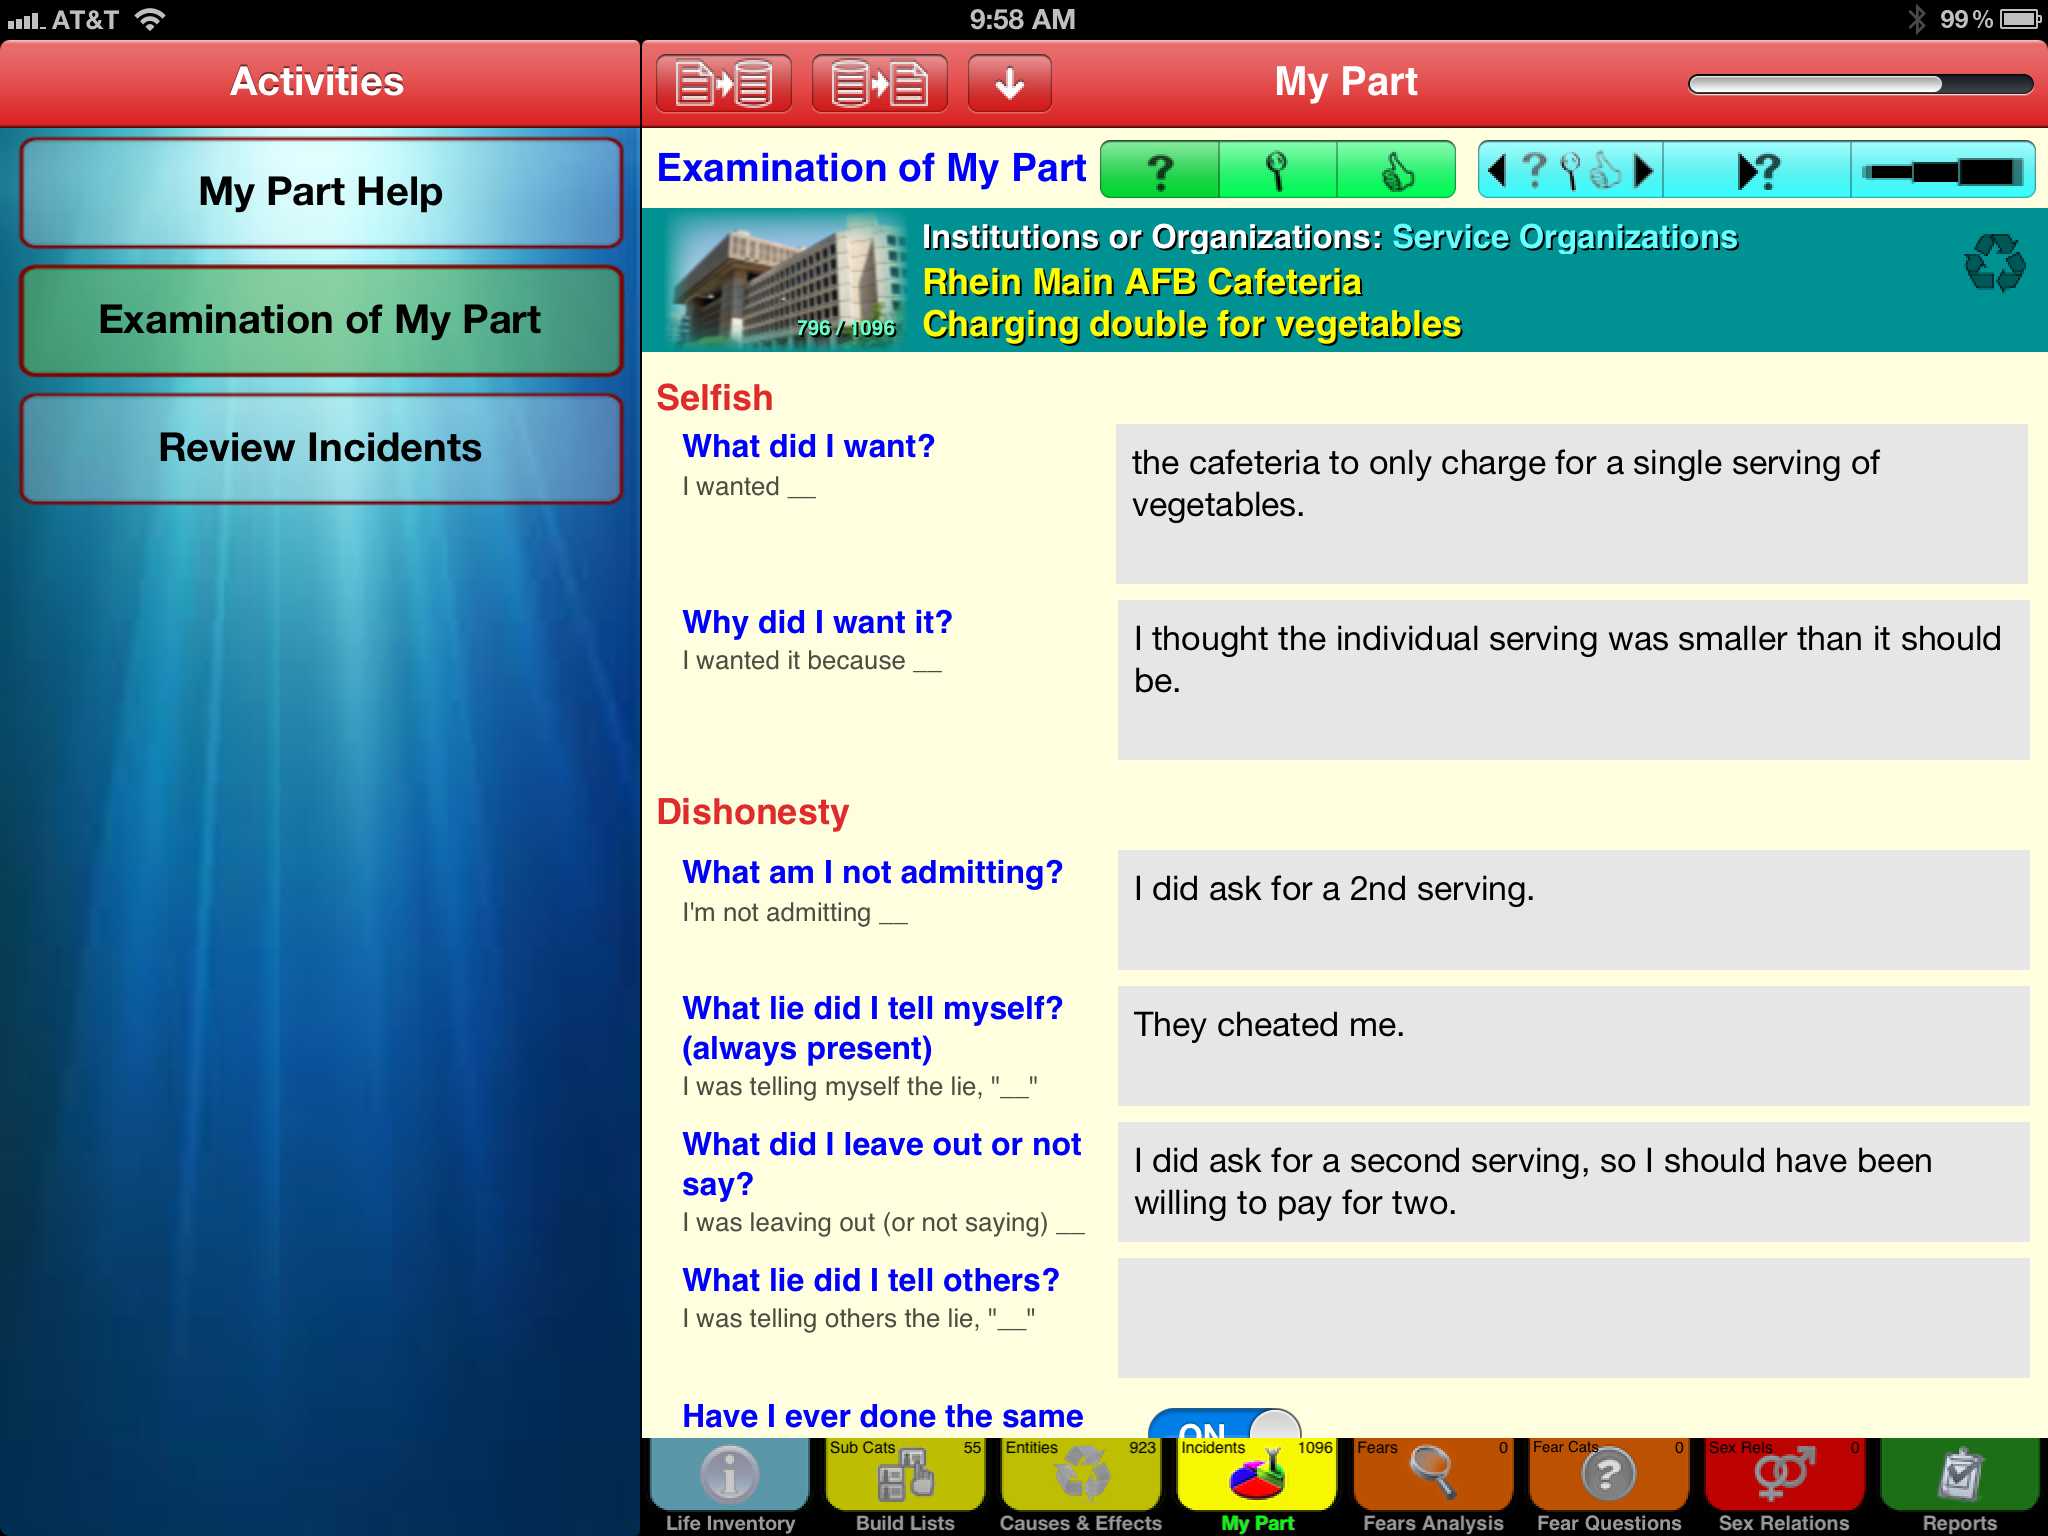Select Review Incidents activity
This screenshot has width=2048, height=1536.
[x=321, y=448]
